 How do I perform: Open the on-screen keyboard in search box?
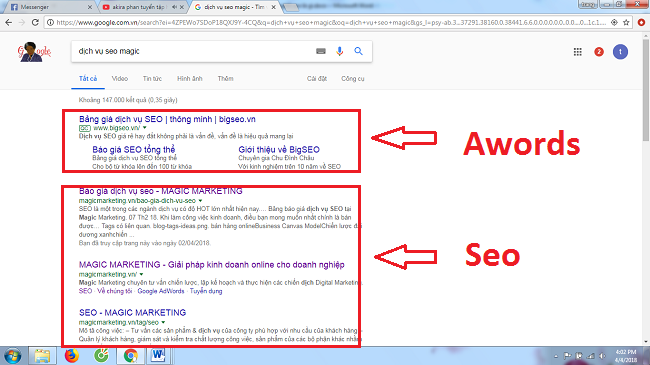click(x=320, y=51)
